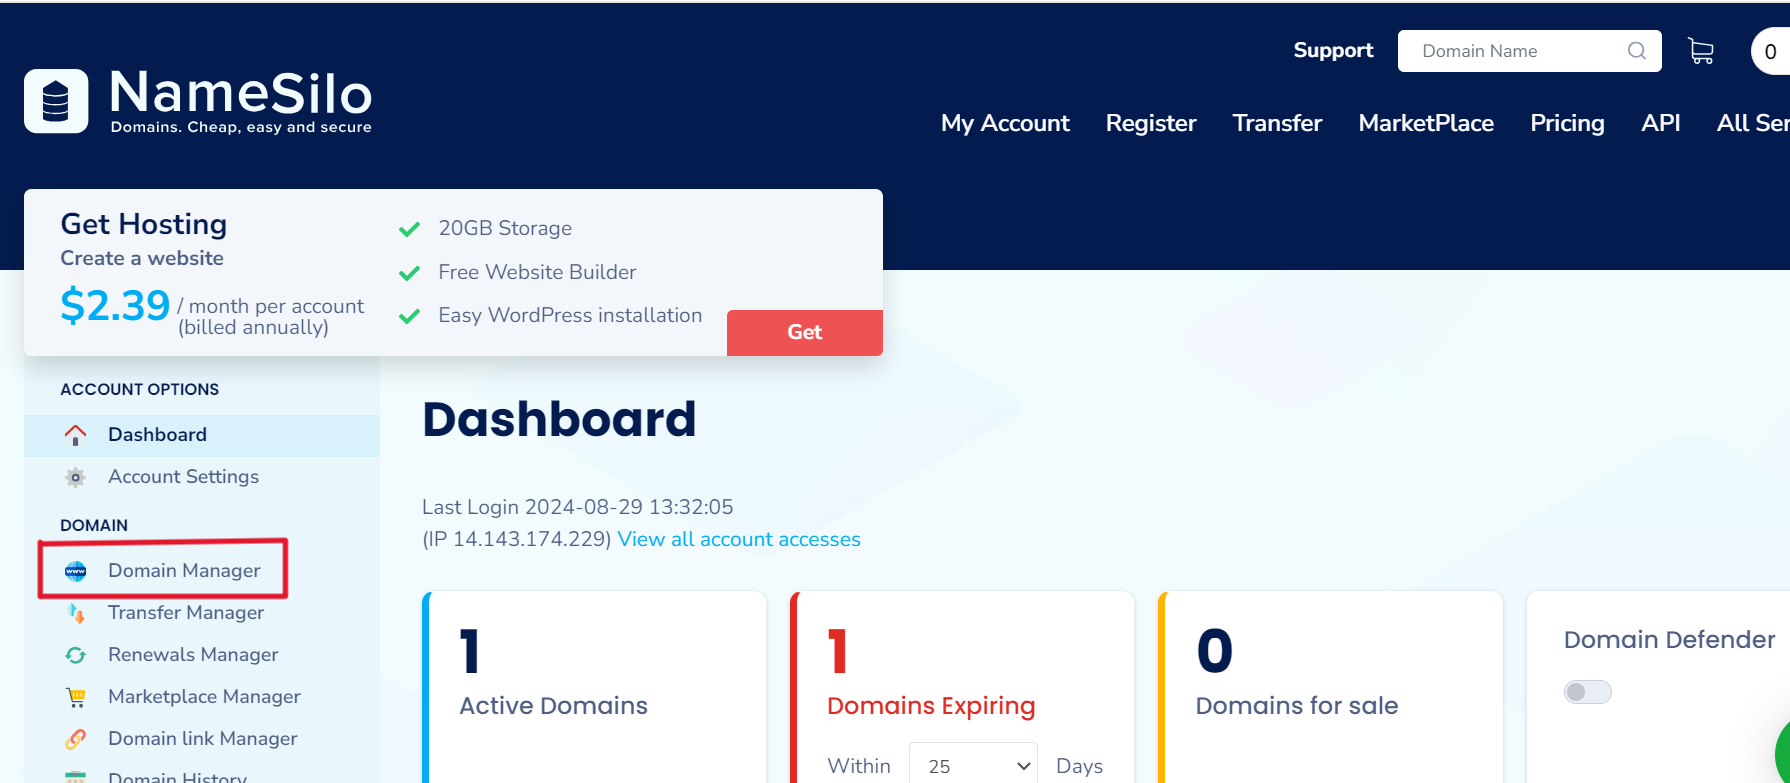
Task: Click the 20GB Storage feature text
Action: point(505,228)
